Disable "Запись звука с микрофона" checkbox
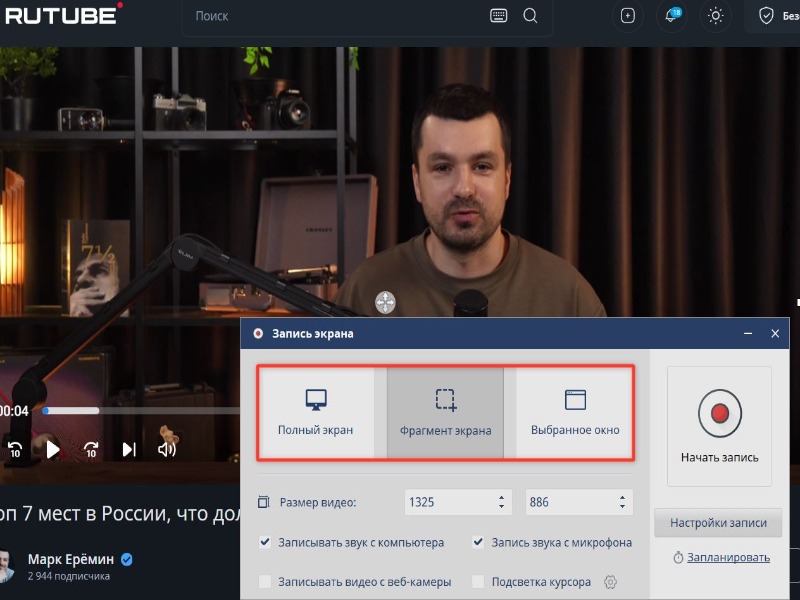The image size is (800, 600). click(x=478, y=543)
